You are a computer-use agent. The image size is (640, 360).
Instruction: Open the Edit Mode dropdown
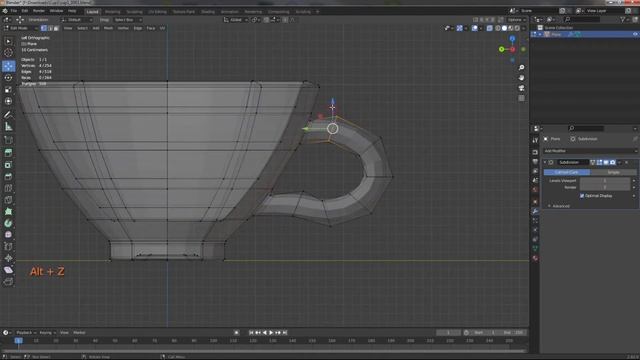click(20, 28)
